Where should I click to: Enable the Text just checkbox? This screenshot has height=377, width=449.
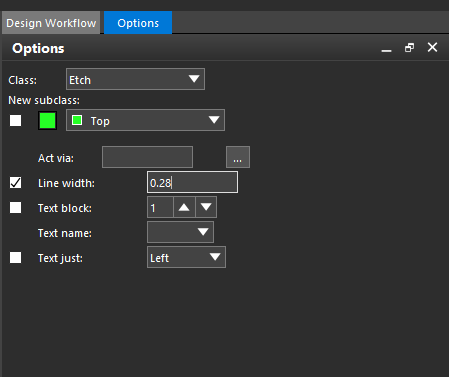click(15, 258)
